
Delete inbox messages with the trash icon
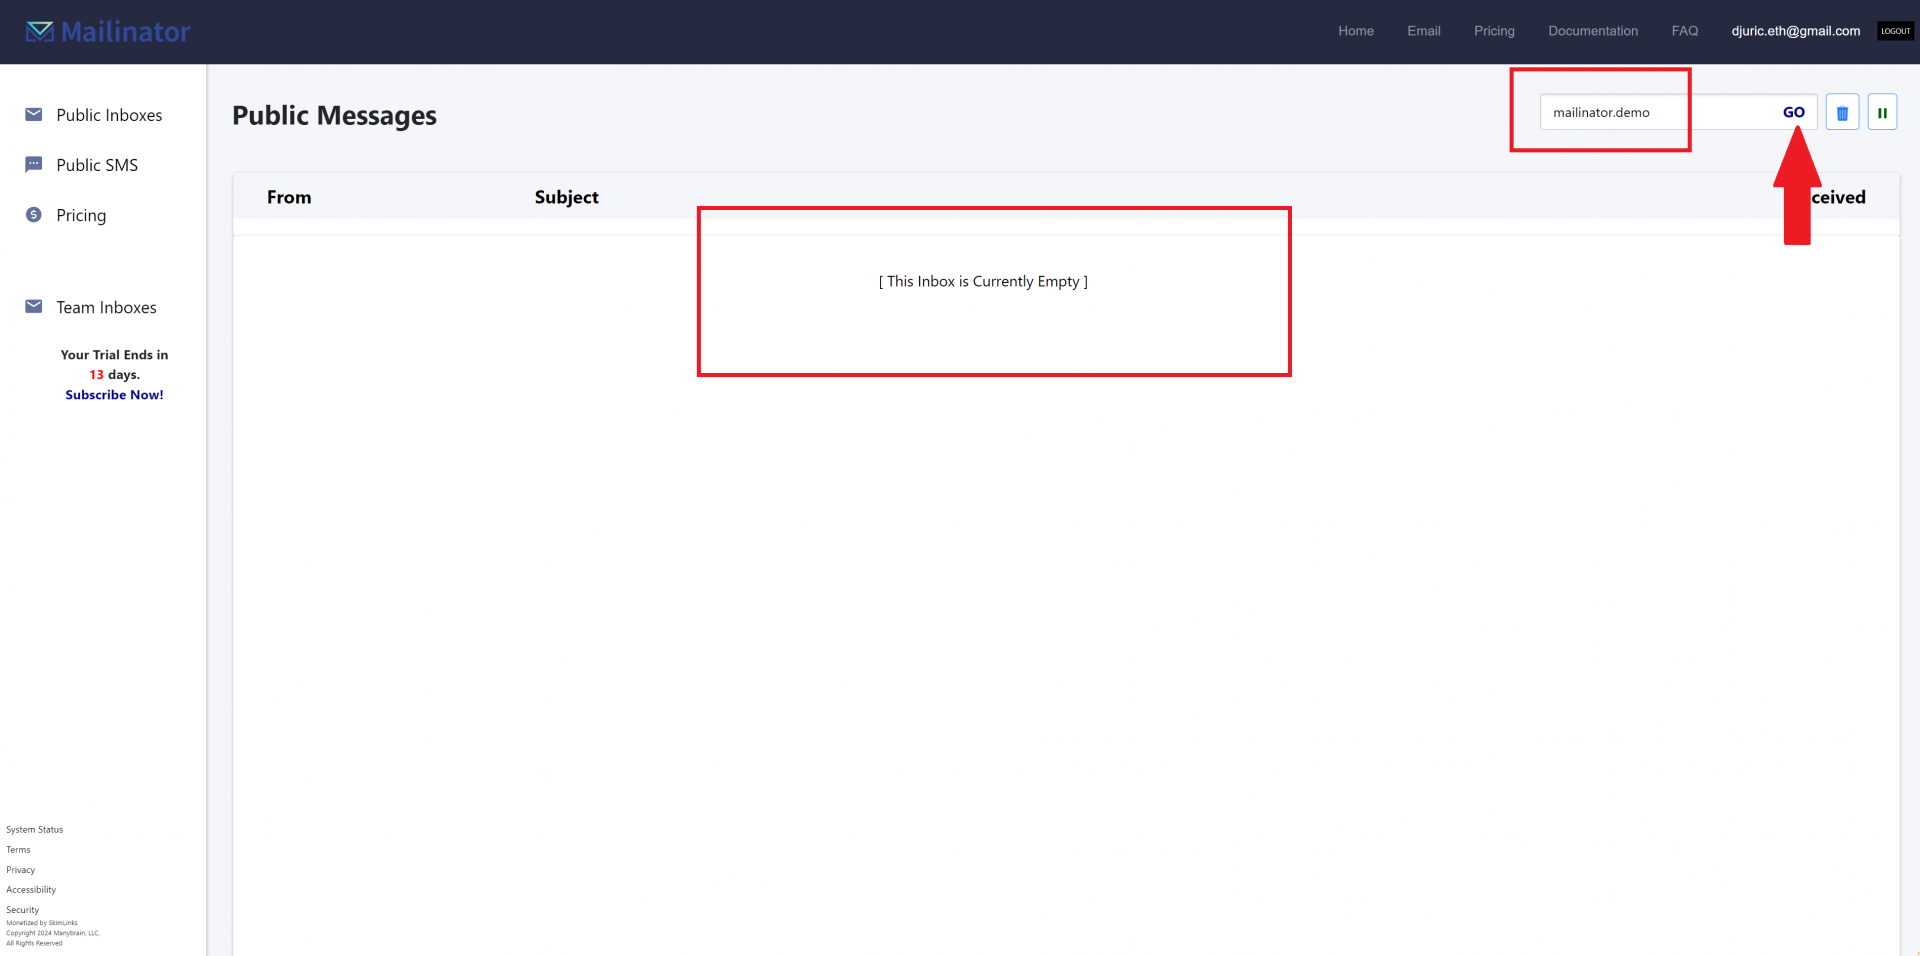click(1842, 111)
